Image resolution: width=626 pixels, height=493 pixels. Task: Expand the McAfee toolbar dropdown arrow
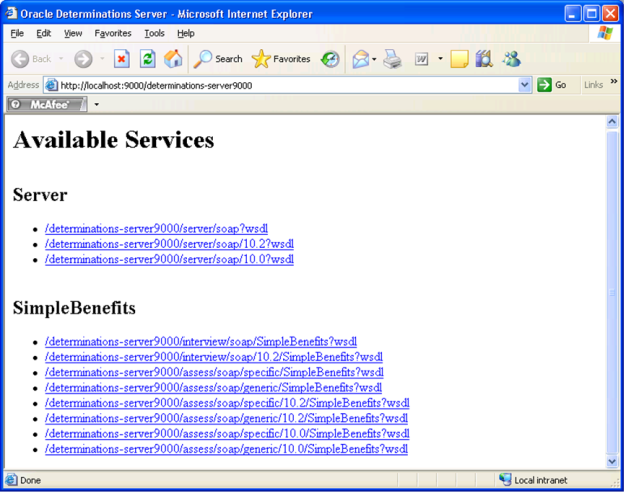click(97, 105)
